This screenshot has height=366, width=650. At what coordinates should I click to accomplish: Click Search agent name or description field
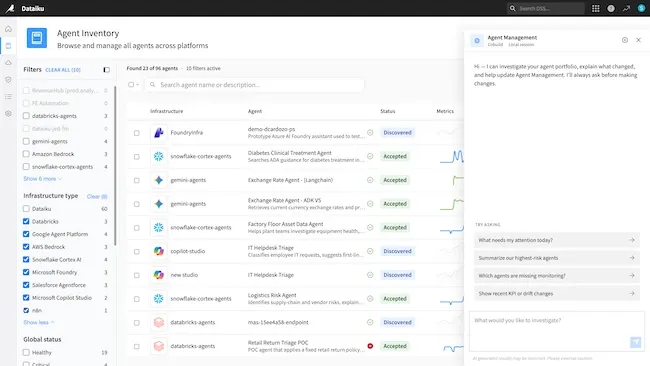(254, 85)
